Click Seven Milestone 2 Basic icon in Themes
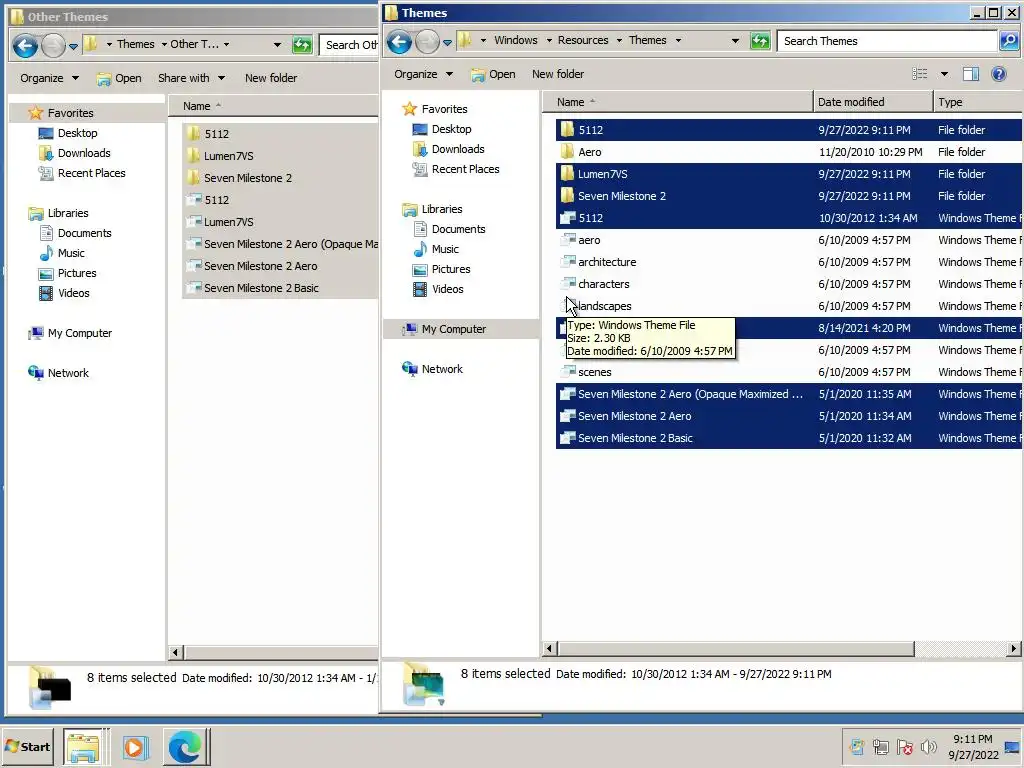 point(568,438)
